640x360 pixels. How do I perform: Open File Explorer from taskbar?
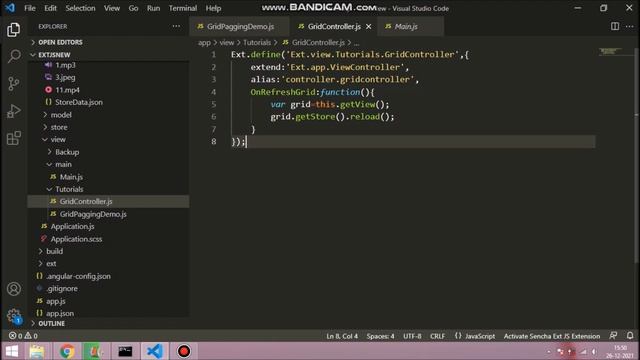click(x=37, y=351)
